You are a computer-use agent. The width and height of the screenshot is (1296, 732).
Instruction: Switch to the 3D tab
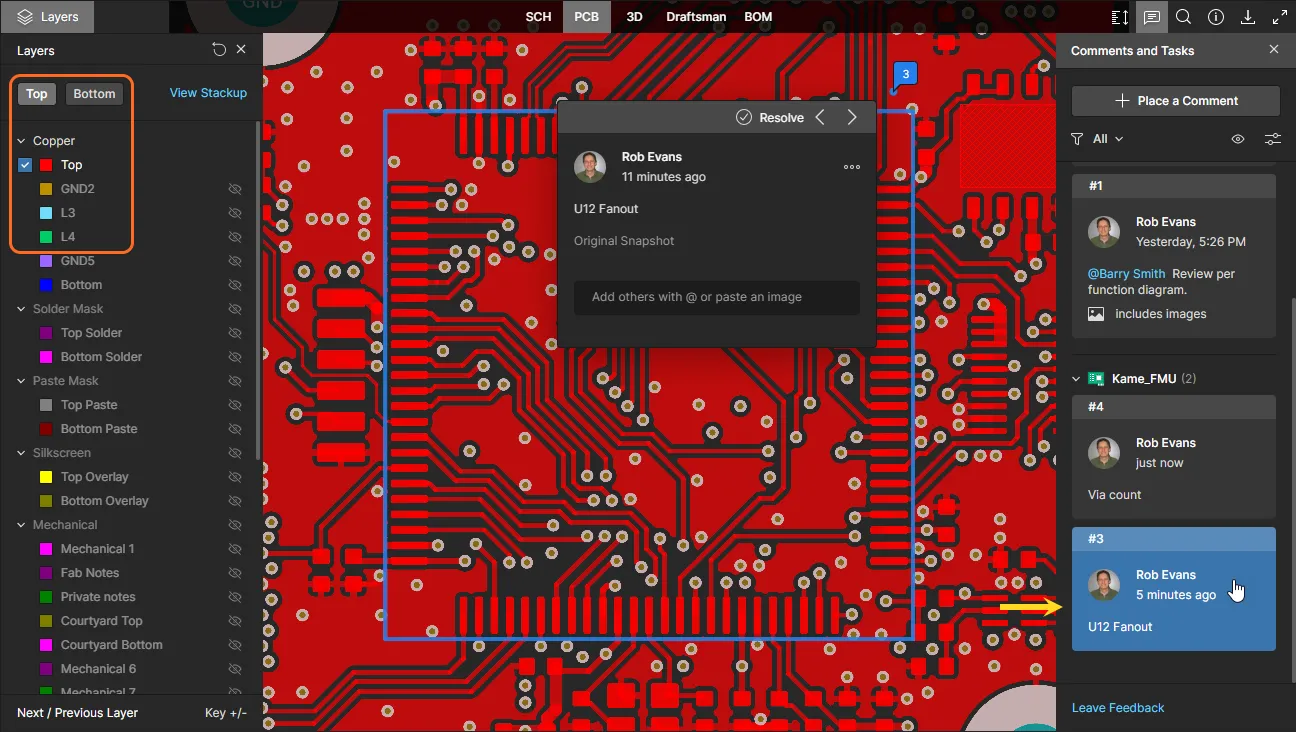click(634, 17)
